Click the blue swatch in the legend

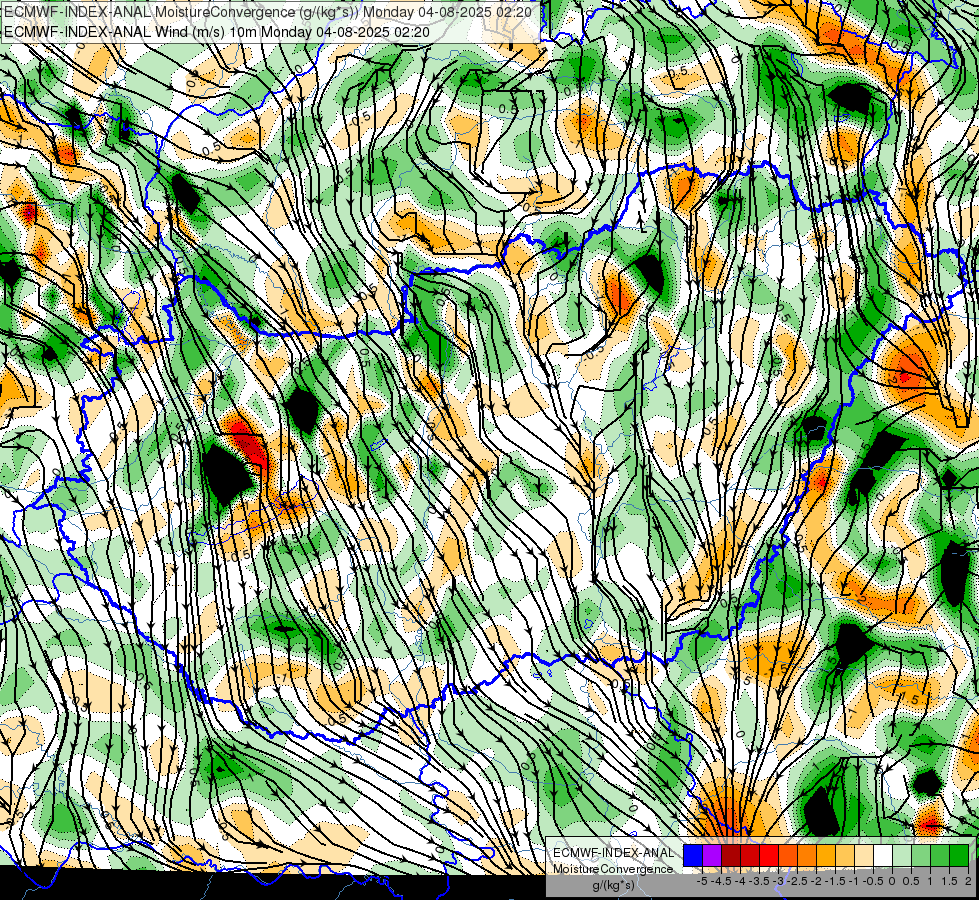pyautogui.click(x=693, y=856)
